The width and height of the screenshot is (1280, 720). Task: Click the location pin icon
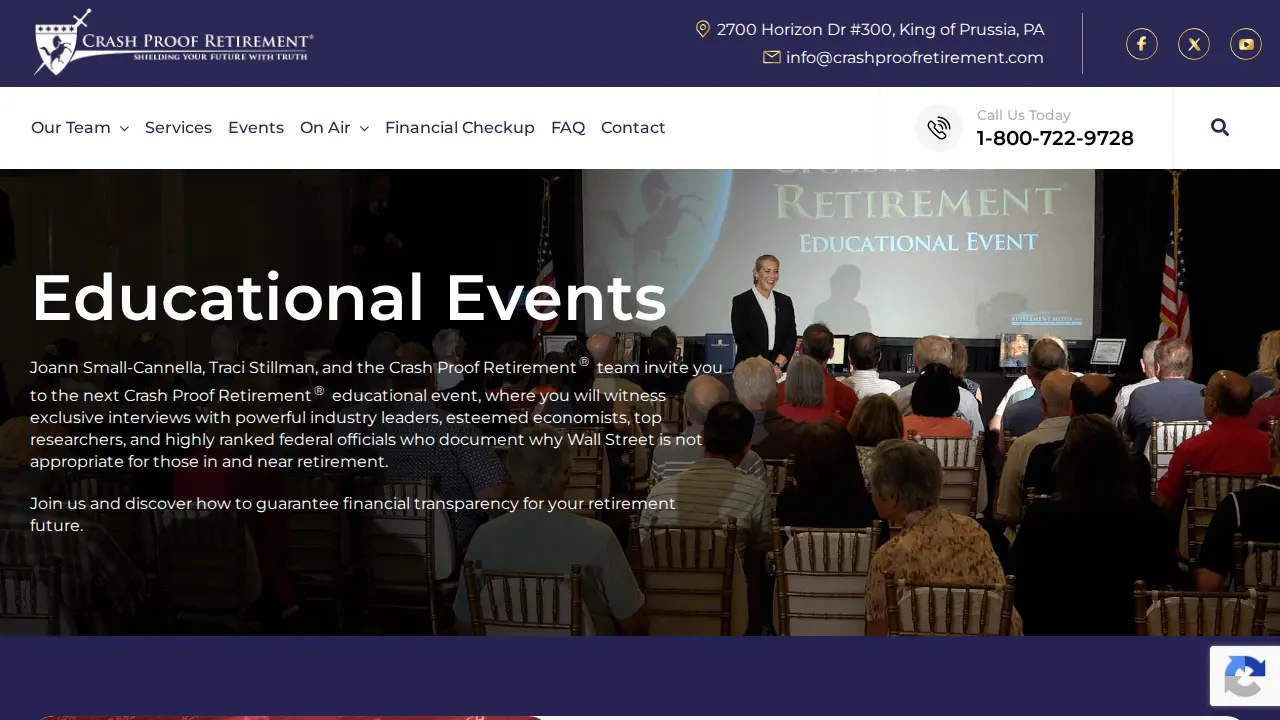703,29
